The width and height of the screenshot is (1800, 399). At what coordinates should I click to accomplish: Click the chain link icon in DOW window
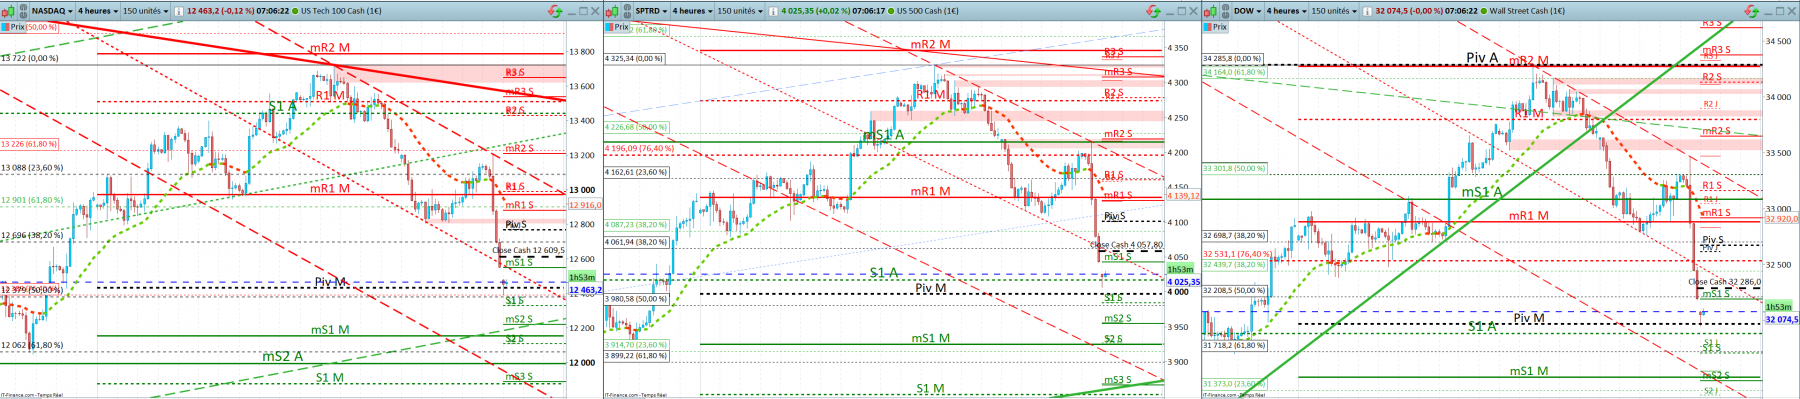click(x=1224, y=11)
